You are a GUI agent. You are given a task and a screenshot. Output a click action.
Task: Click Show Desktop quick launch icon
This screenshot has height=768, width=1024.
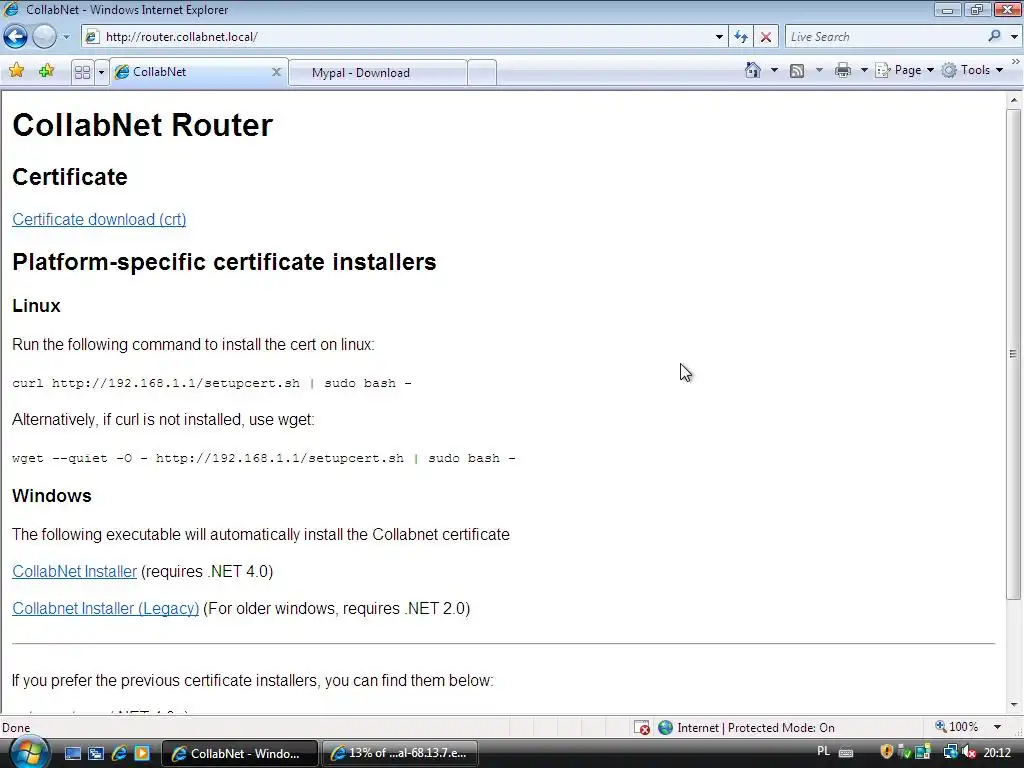(72, 754)
